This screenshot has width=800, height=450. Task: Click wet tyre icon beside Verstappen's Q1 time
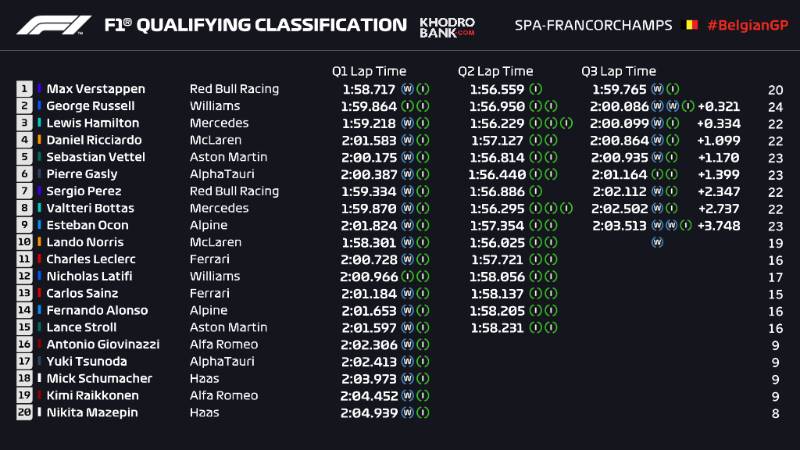click(x=408, y=89)
